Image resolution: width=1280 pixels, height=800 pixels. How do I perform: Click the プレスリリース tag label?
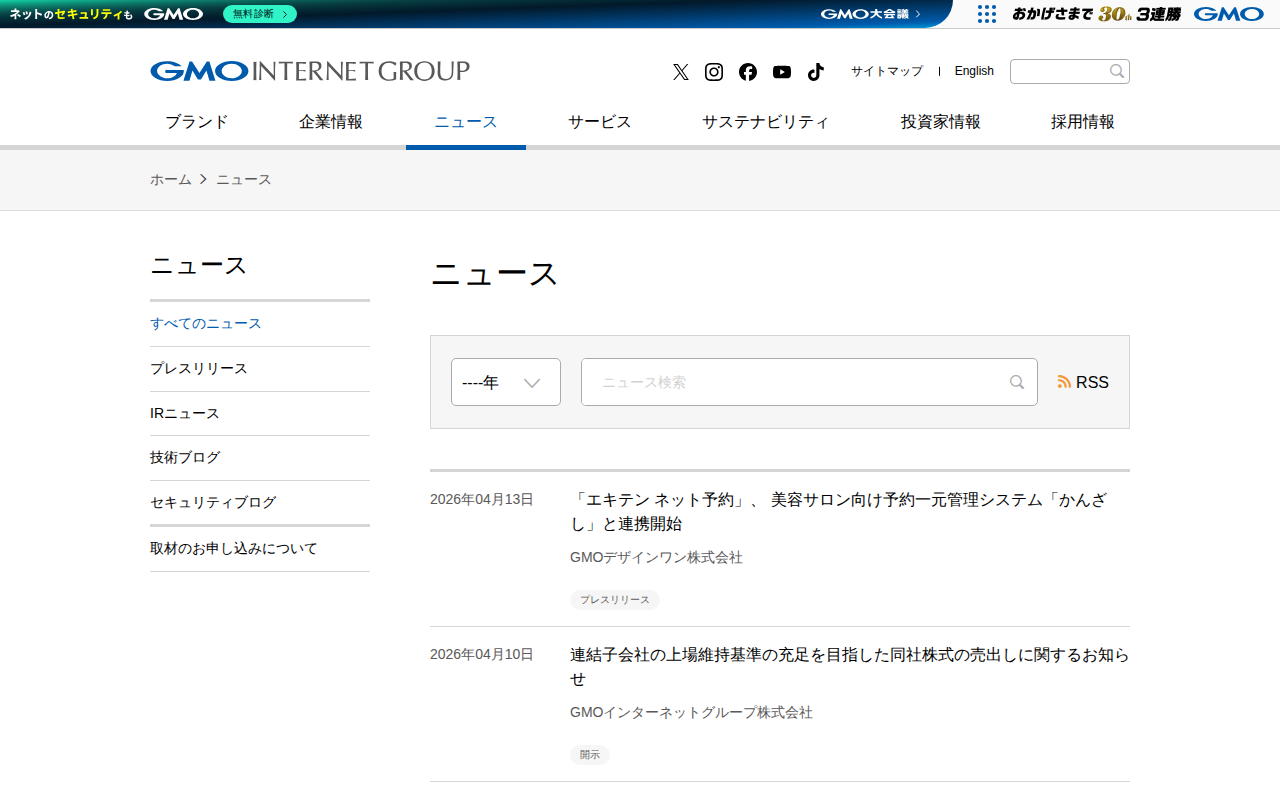[x=615, y=600]
